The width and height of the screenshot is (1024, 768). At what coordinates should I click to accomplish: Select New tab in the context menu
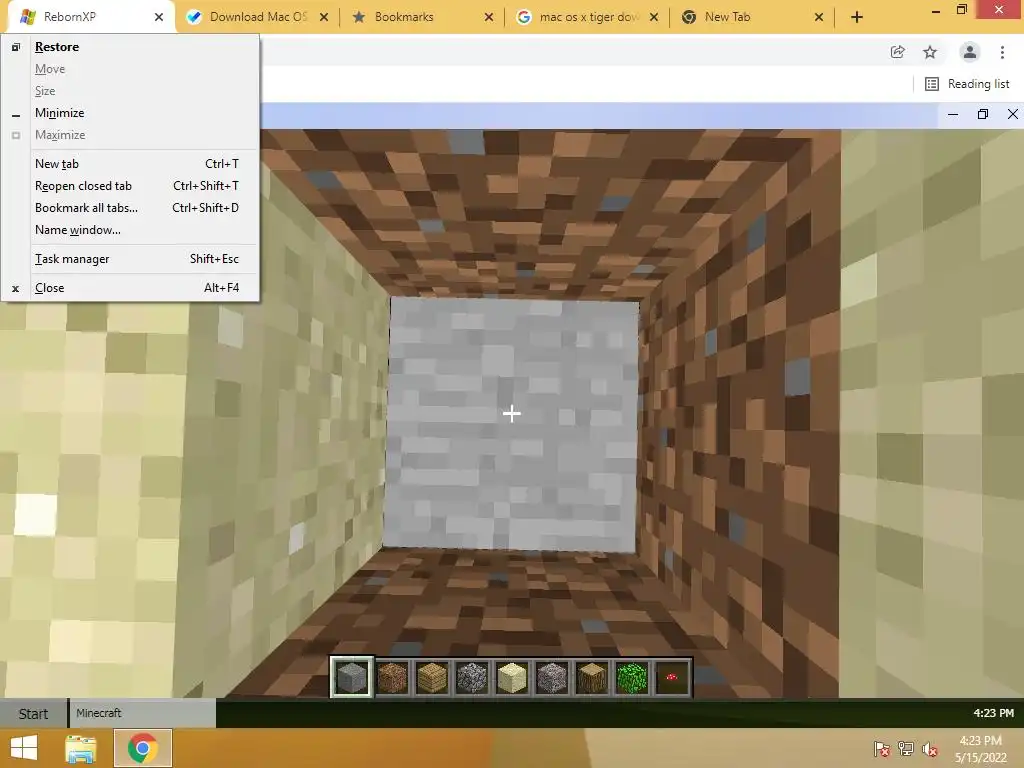(130, 164)
